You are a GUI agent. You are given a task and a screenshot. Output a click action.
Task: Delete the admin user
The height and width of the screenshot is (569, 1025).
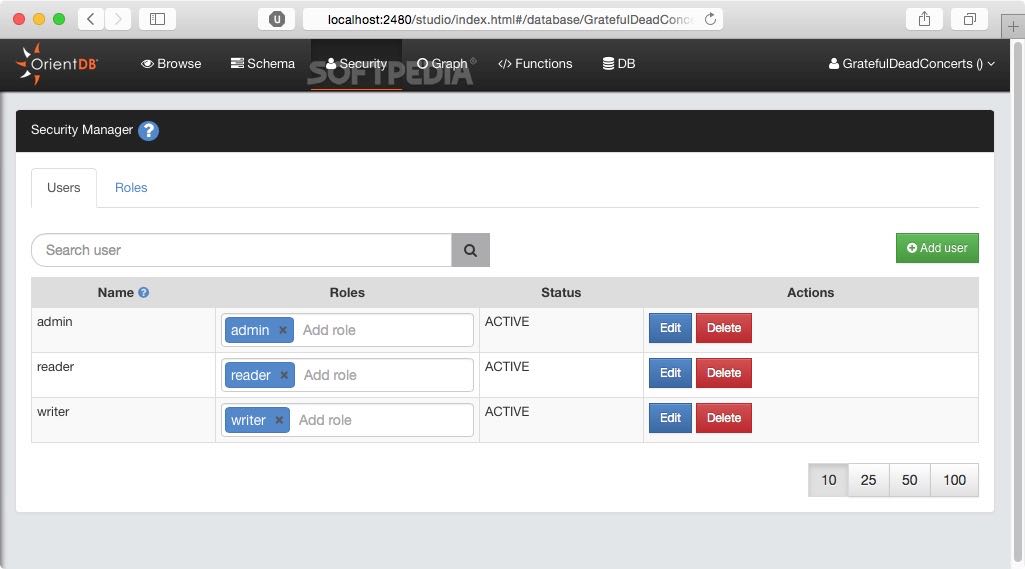click(x=724, y=328)
